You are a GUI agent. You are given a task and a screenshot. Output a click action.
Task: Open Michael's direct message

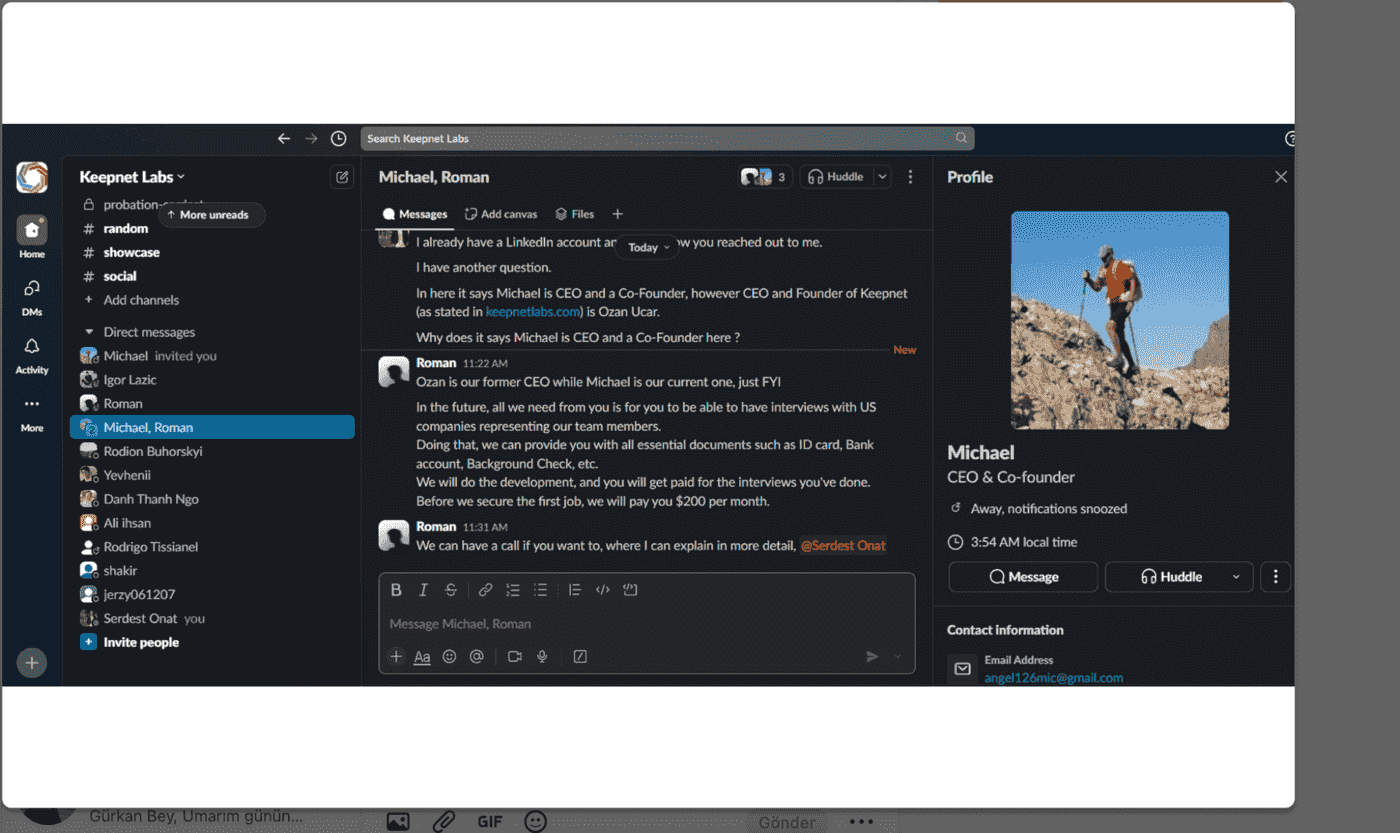pyautogui.click(x=212, y=356)
